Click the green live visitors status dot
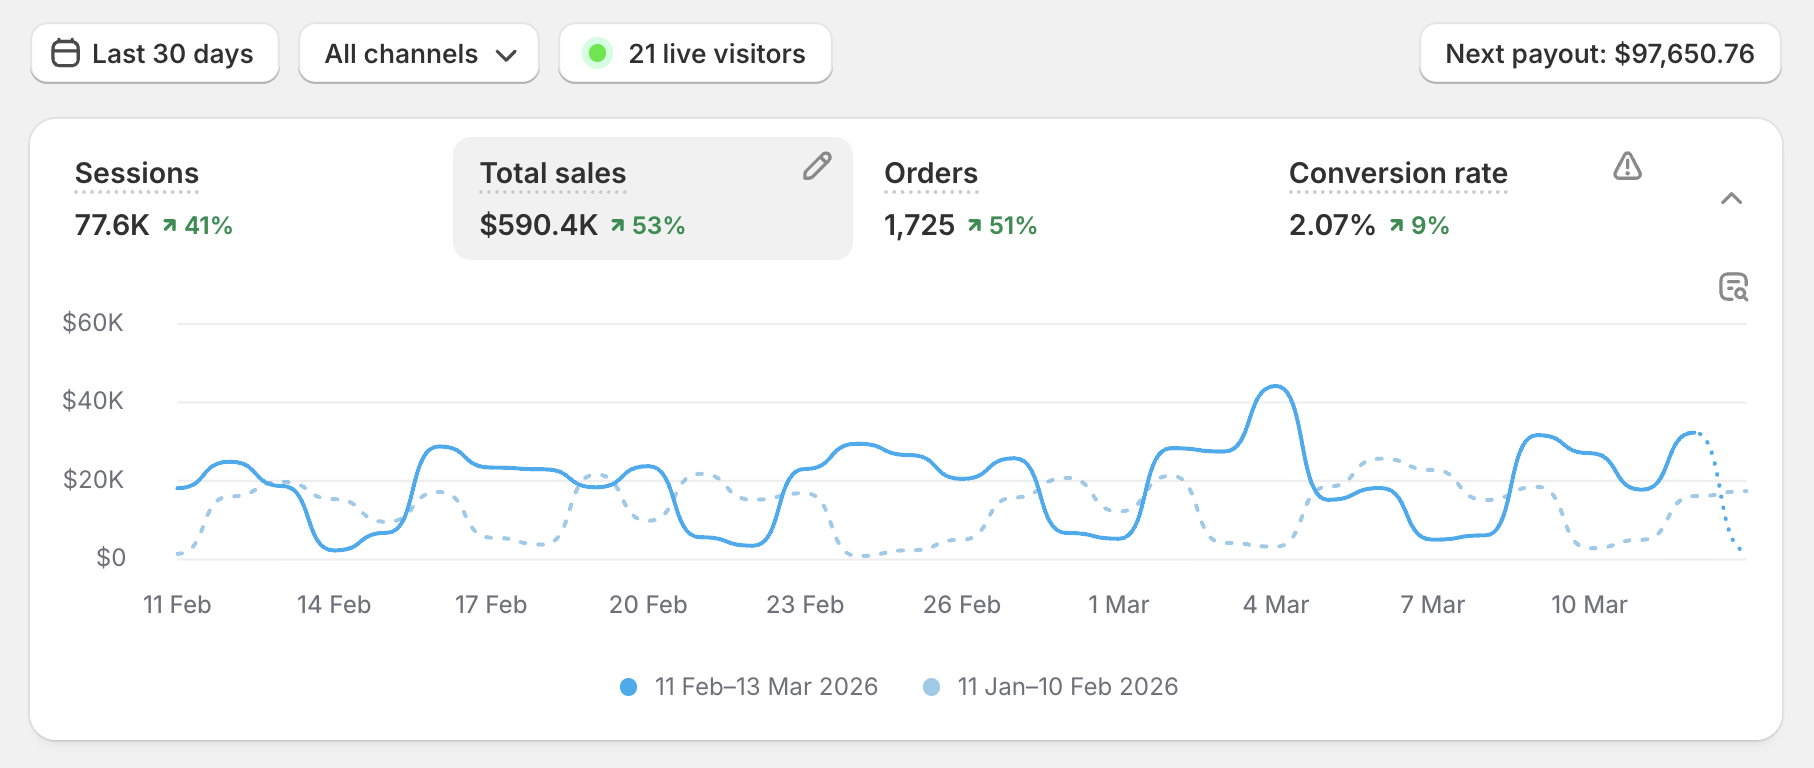1814x768 pixels. tap(597, 53)
